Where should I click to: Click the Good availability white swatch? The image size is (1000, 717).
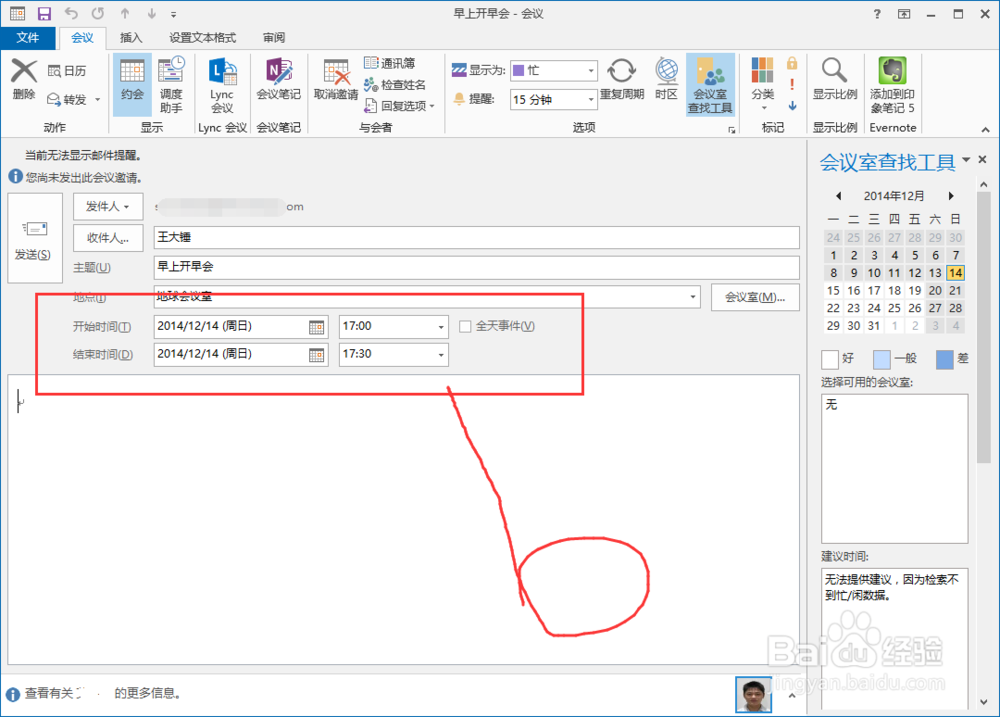point(830,359)
